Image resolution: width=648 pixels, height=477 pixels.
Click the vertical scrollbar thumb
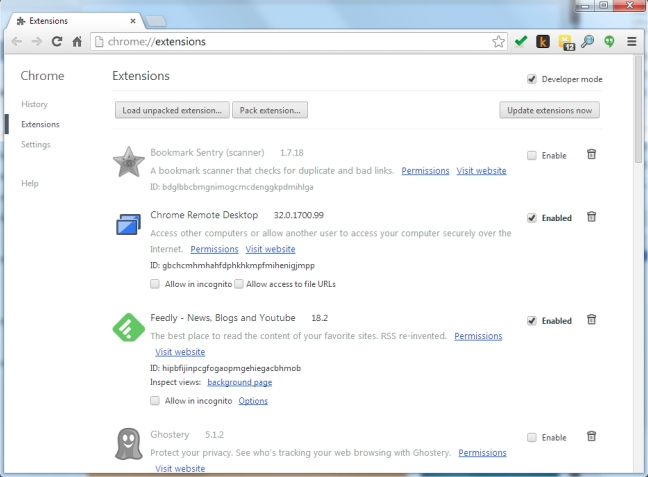pyautogui.click(x=639, y=110)
